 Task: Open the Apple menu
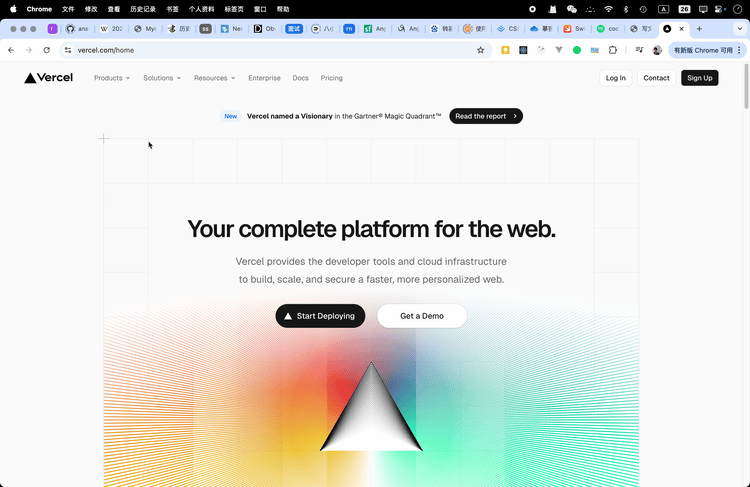(x=13, y=9)
